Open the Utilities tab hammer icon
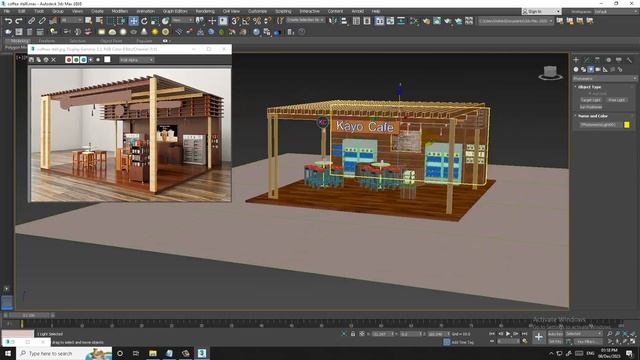The width and height of the screenshot is (640, 360). (629, 60)
